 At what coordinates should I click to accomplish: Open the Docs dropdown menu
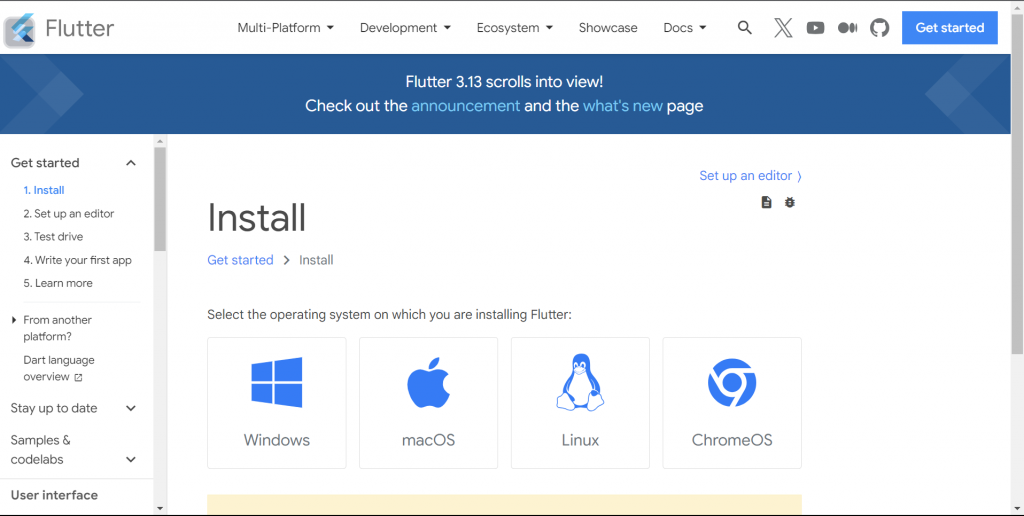tap(684, 27)
